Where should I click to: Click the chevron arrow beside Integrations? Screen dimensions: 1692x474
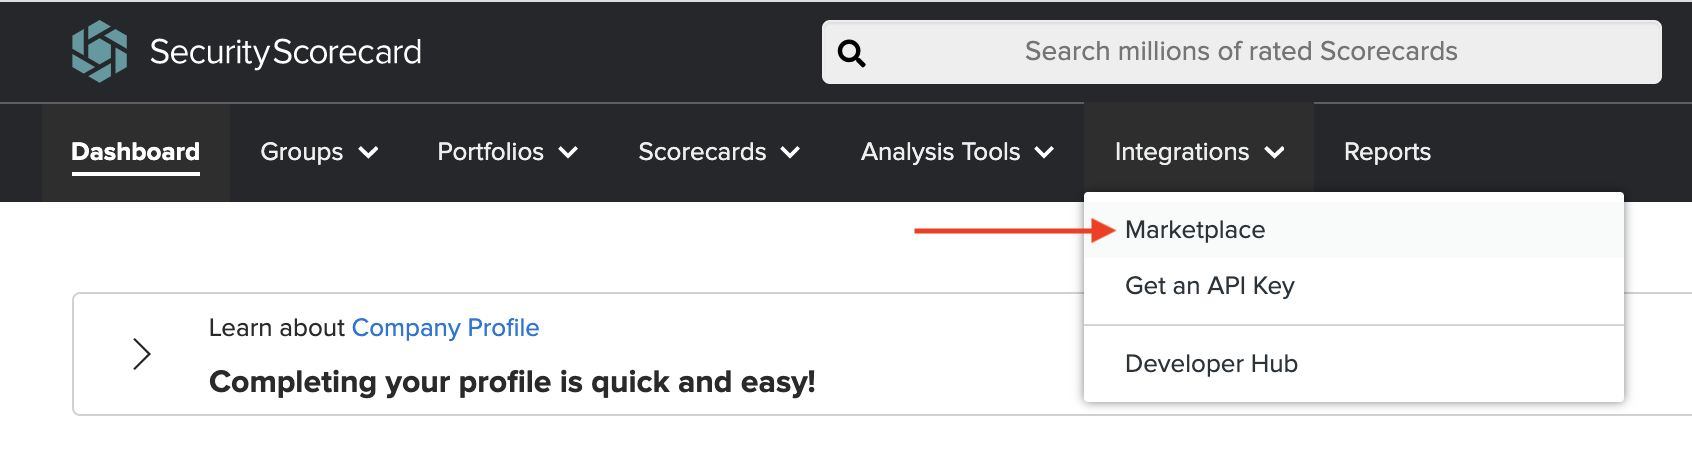point(1274,152)
